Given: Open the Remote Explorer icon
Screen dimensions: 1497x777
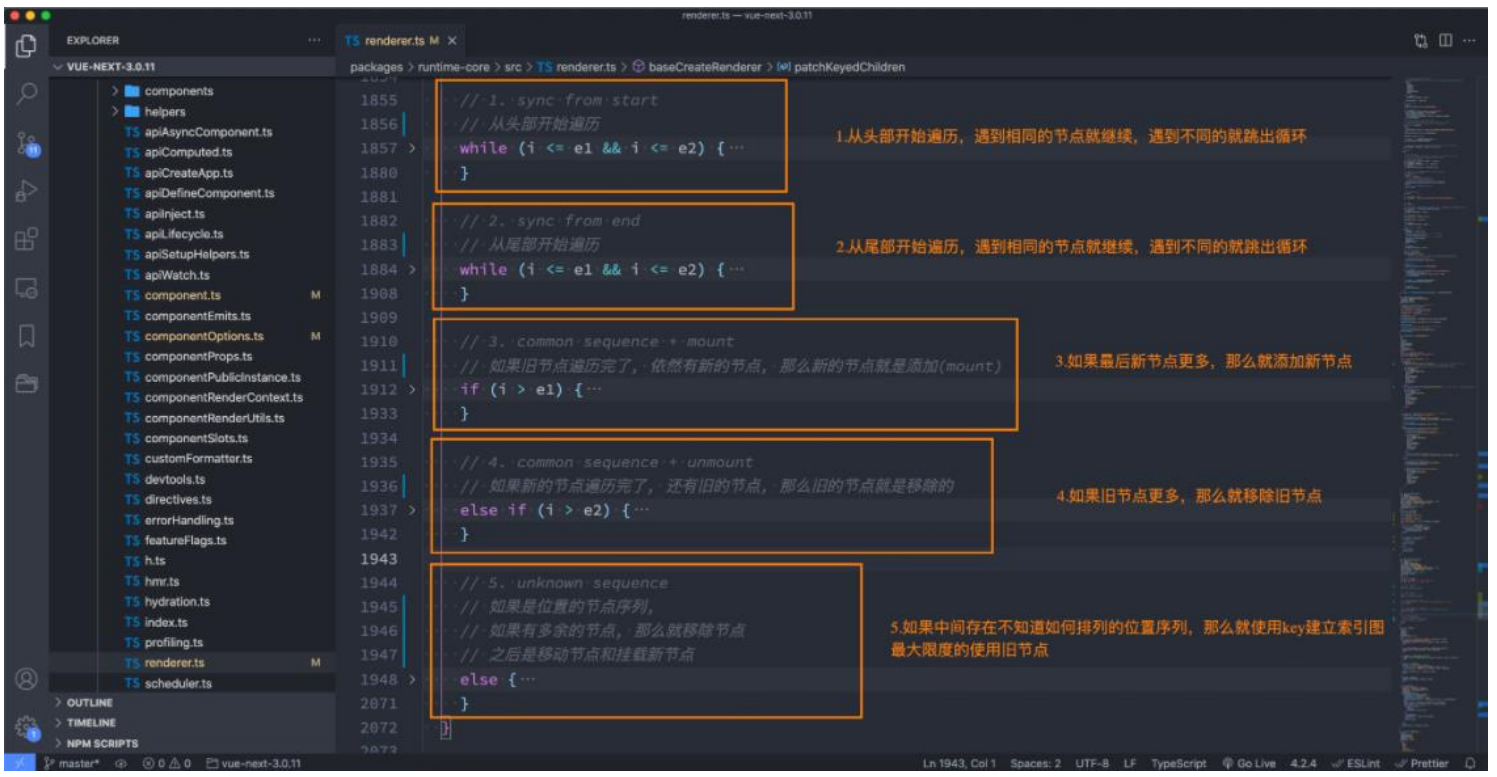Looking at the screenshot, I should pyautogui.click(x=27, y=288).
